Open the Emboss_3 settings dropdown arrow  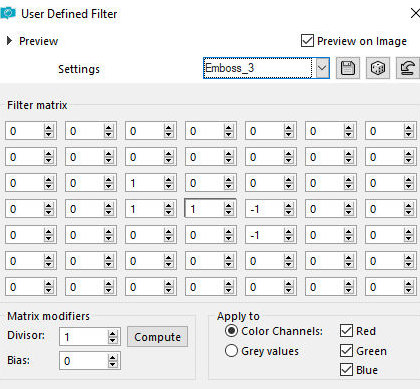pos(322,68)
